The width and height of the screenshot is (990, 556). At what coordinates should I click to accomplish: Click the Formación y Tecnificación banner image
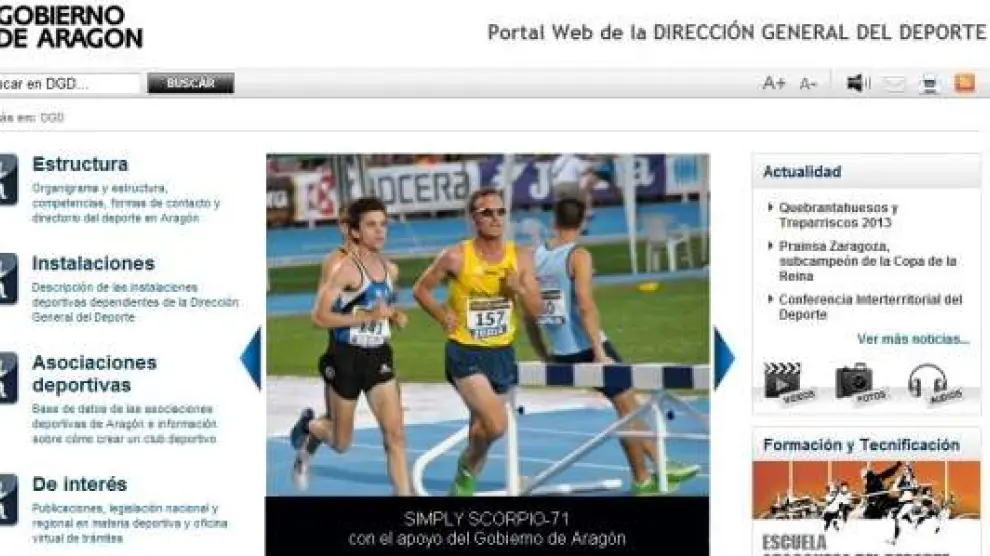tap(865, 505)
